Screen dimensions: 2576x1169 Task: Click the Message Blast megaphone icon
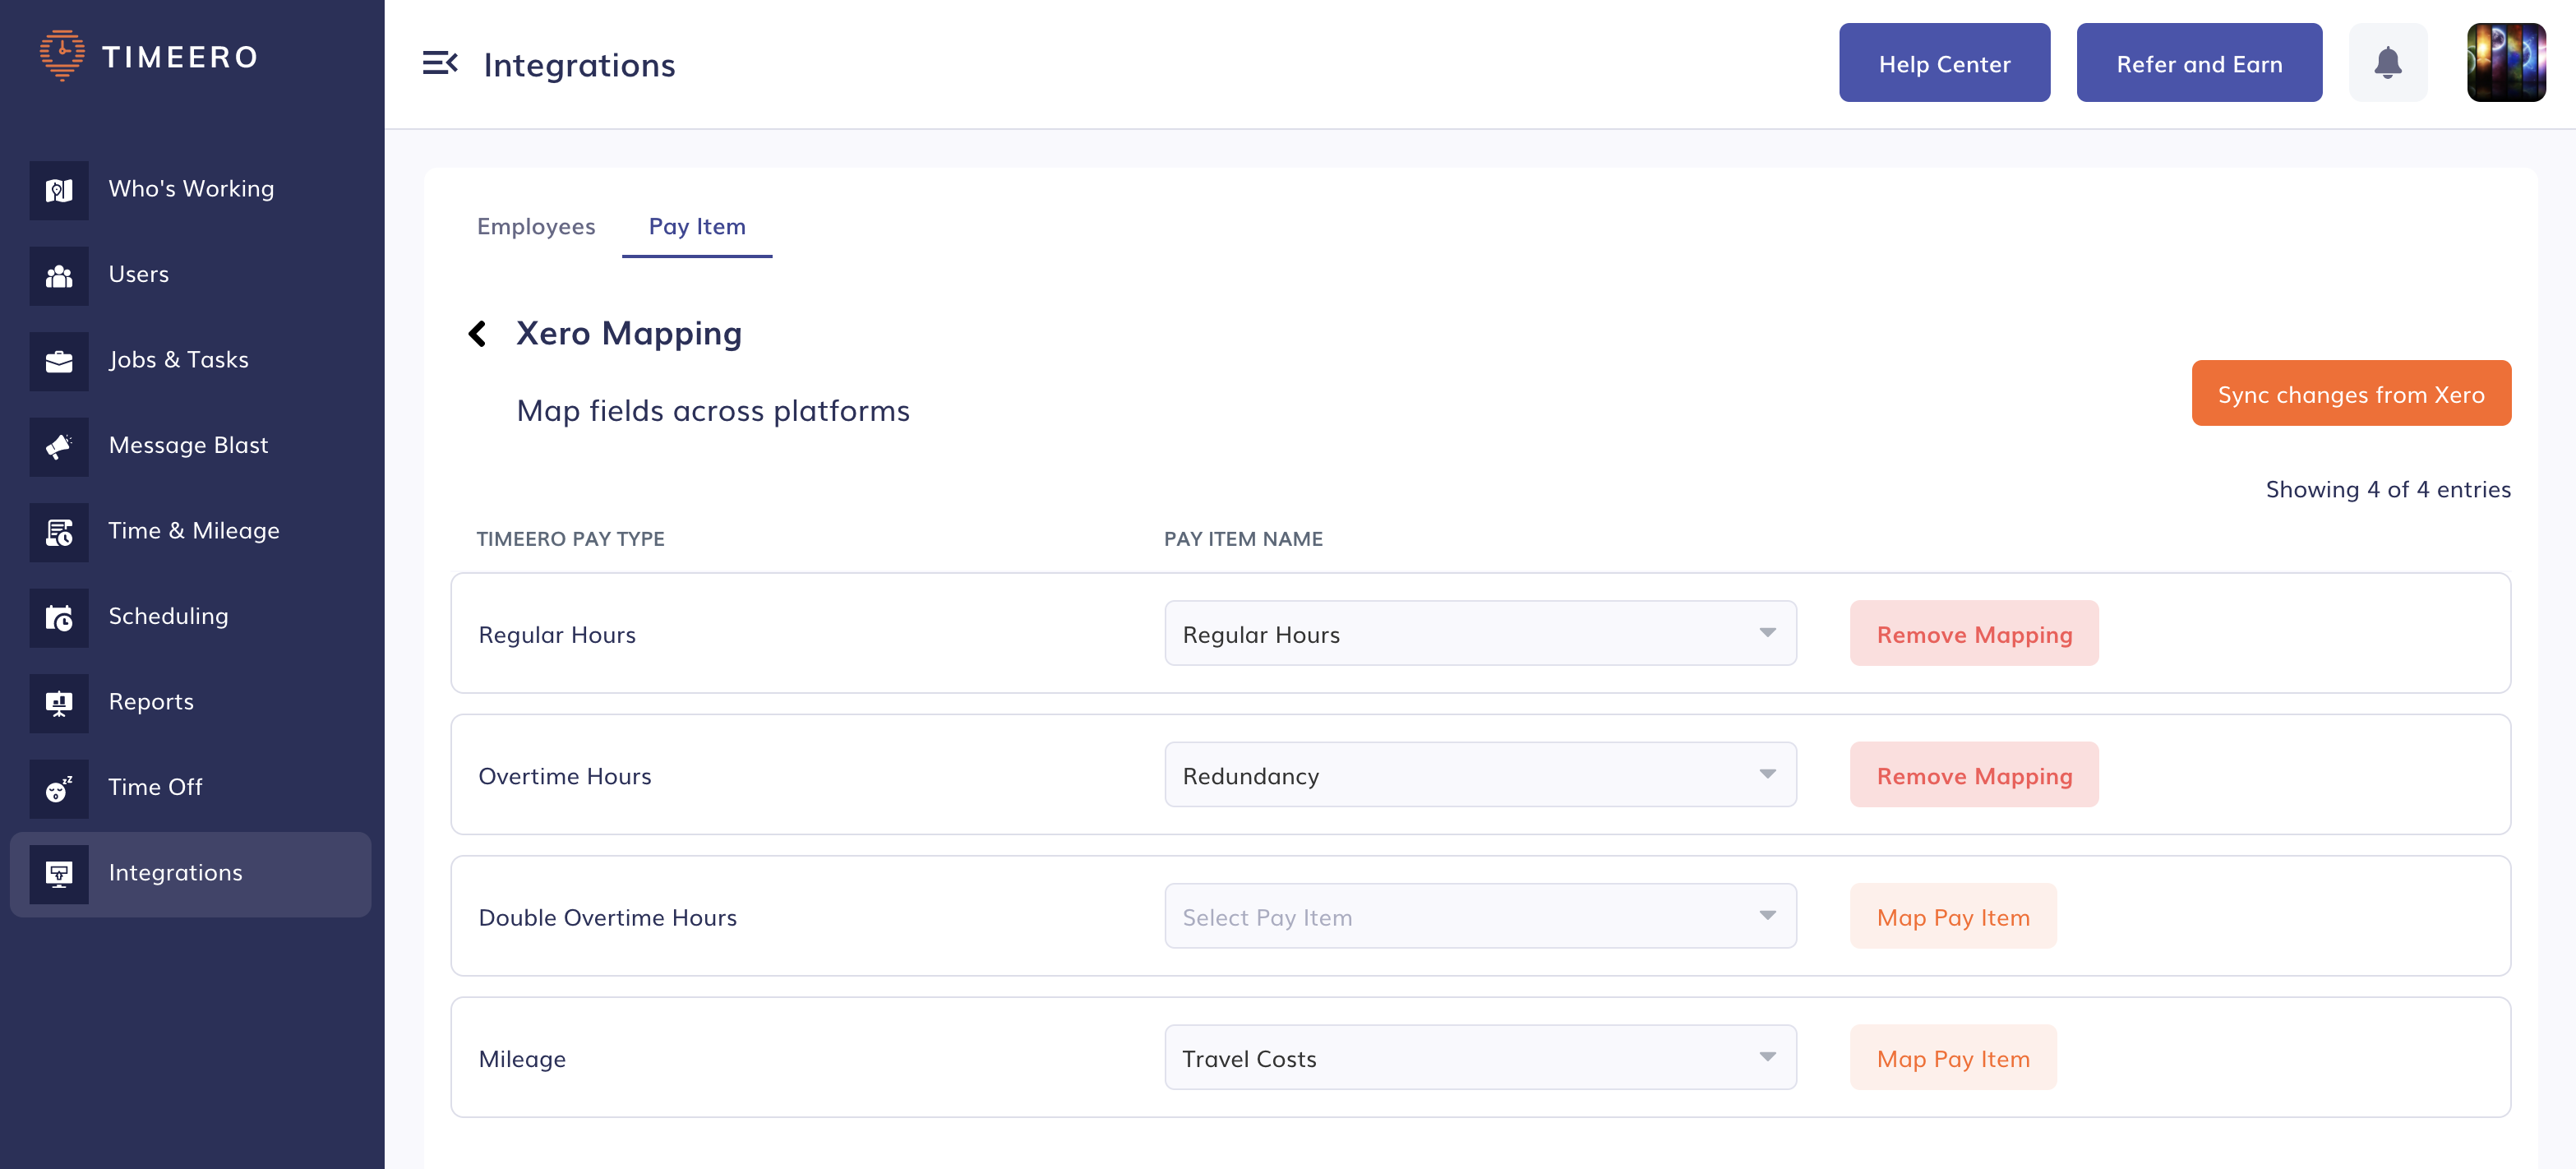[59, 446]
